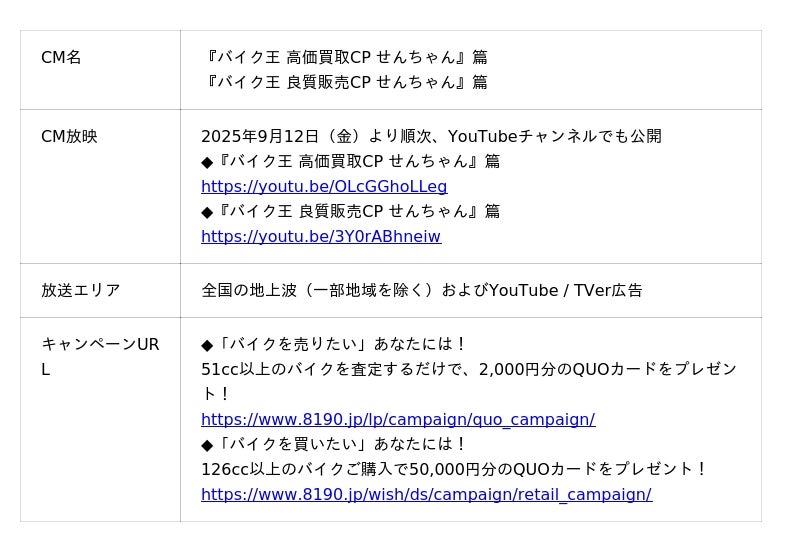Image resolution: width=800 pixels, height=552 pixels.
Task: Click the 「バイクを買いたい」 heading line
Action: coord(334,445)
